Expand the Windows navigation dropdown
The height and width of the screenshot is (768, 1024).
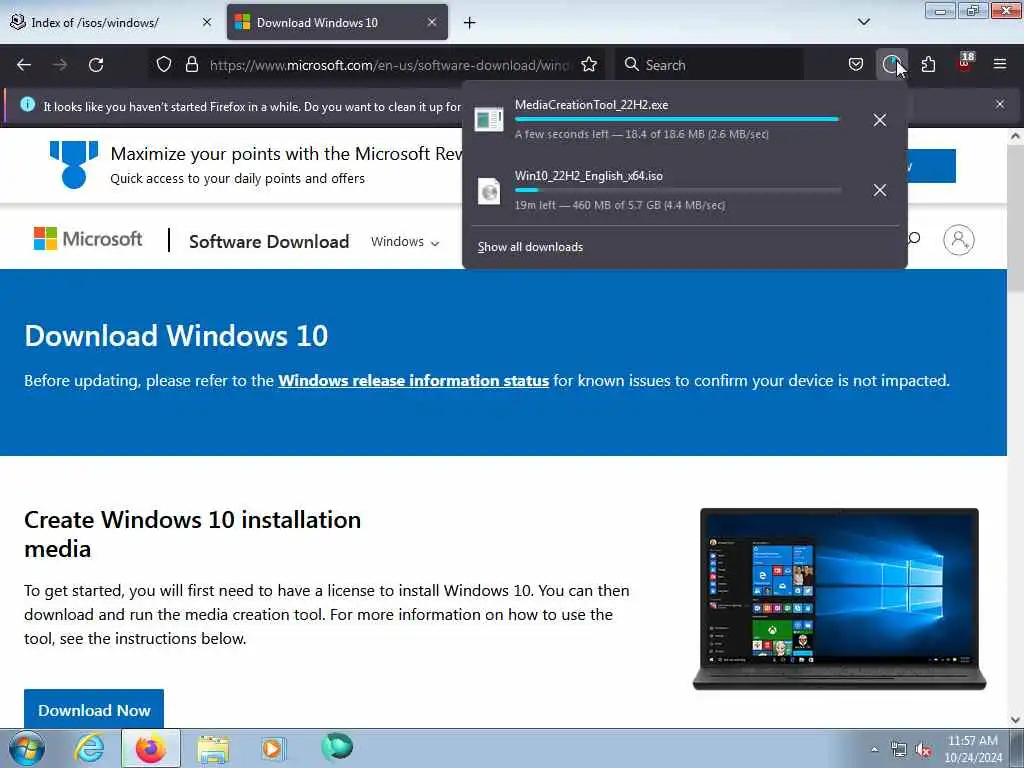click(x=405, y=242)
